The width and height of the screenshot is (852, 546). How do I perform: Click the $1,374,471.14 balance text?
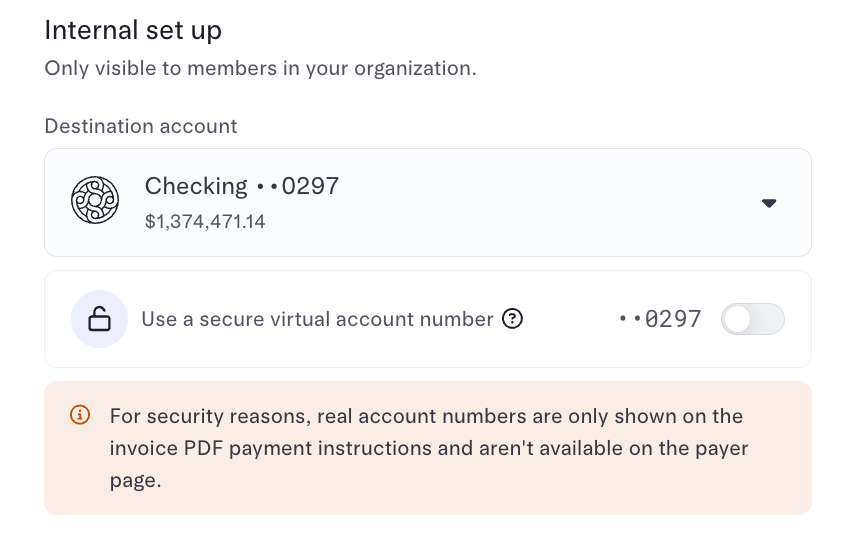(205, 222)
